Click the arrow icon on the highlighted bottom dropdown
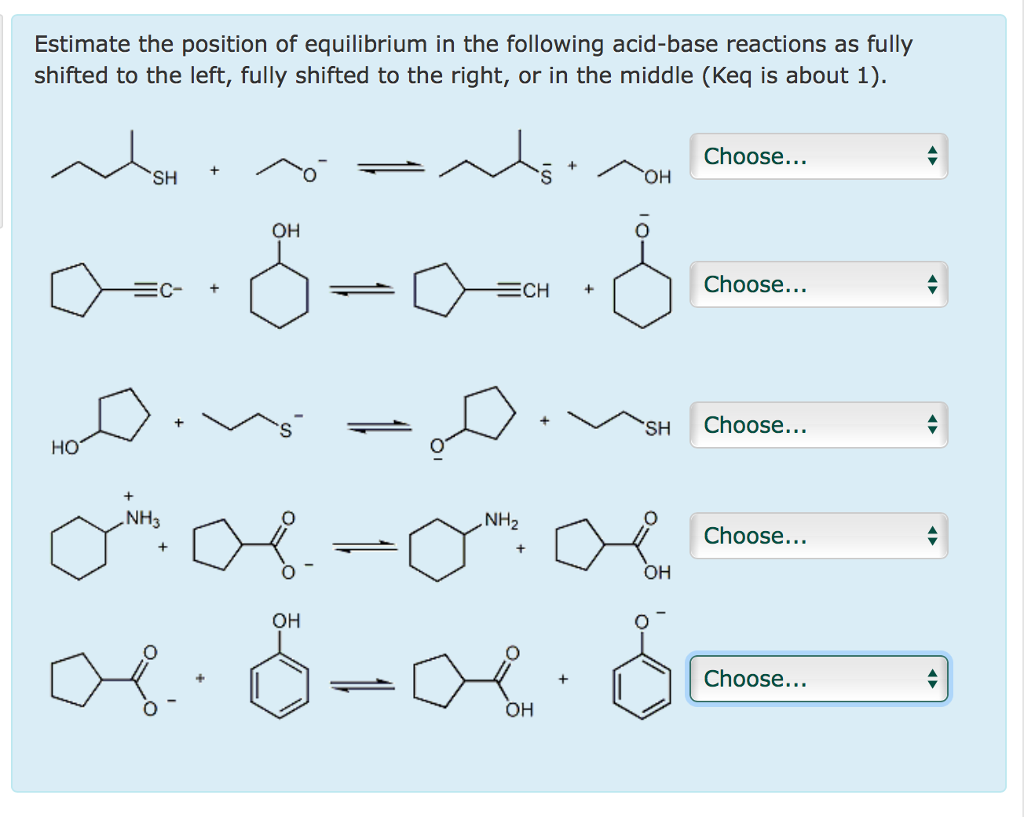The image size is (1024, 817). (931, 679)
